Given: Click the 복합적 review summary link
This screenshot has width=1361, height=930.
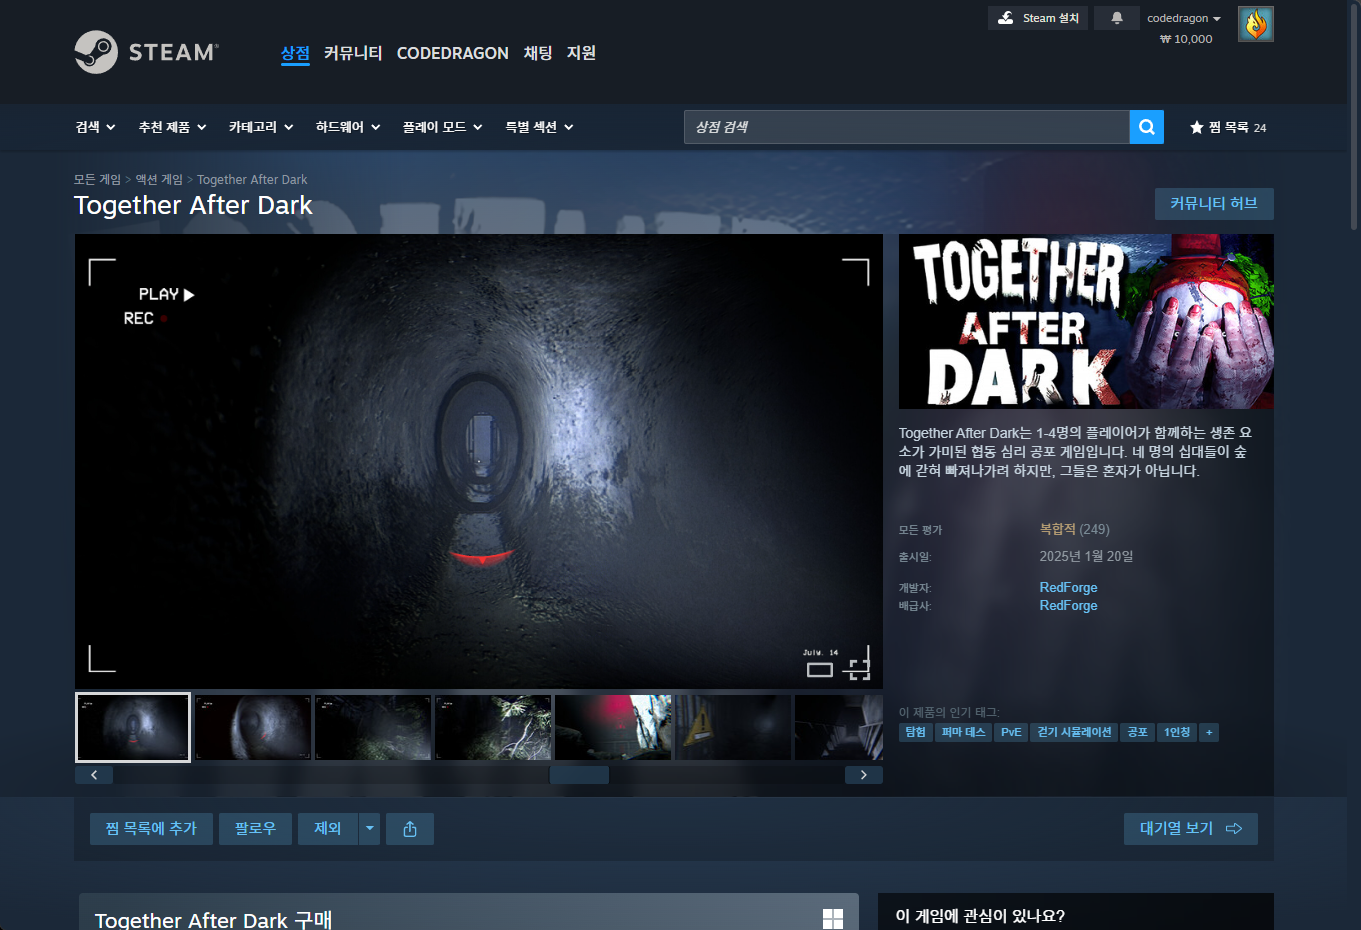Looking at the screenshot, I should 1057,529.
